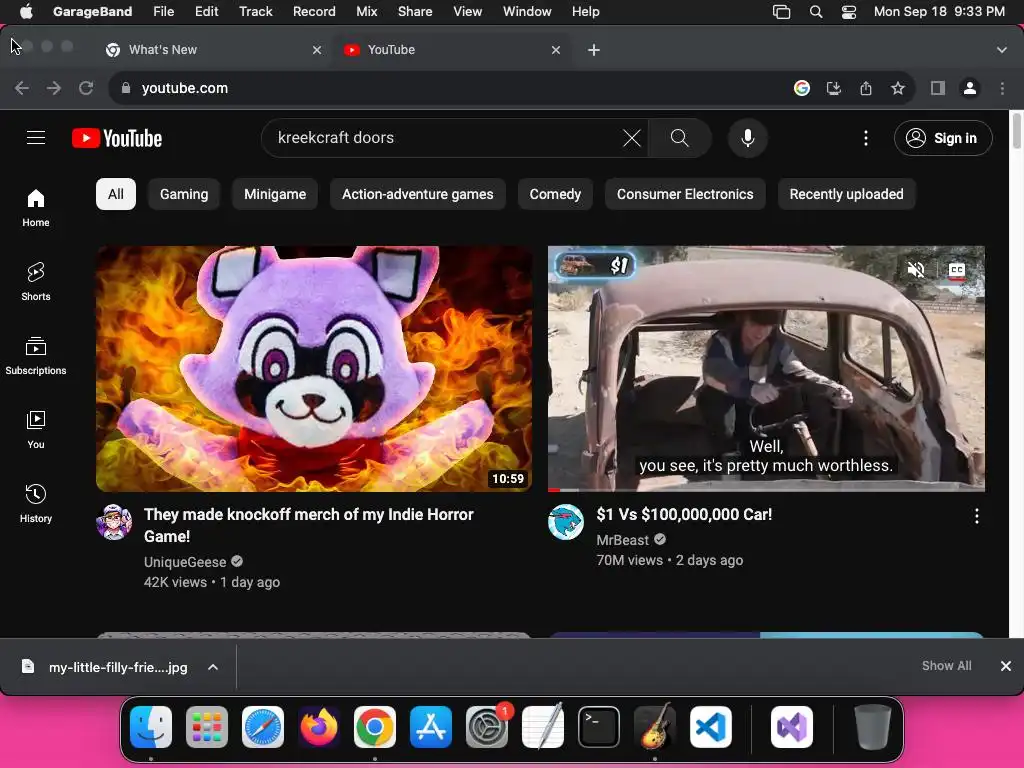Select Consumer Electronics filter chip
This screenshot has height=768, width=1024.
(685, 194)
